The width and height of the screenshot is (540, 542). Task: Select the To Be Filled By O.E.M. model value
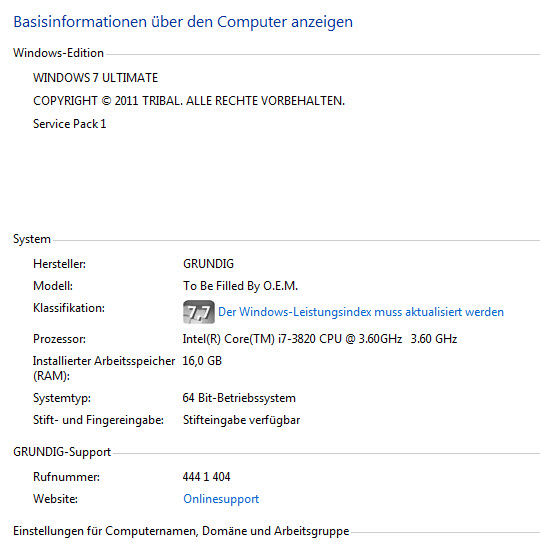240,286
